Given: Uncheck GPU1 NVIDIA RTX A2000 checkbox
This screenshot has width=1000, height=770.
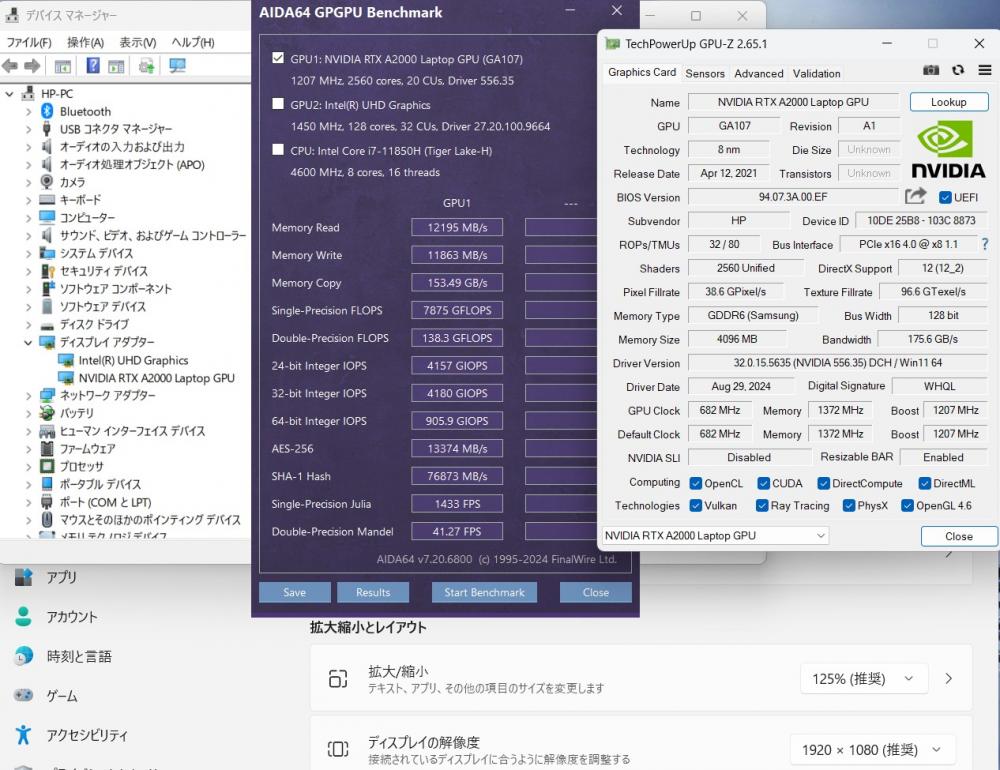Looking at the screenshot, I should point(278,58).
